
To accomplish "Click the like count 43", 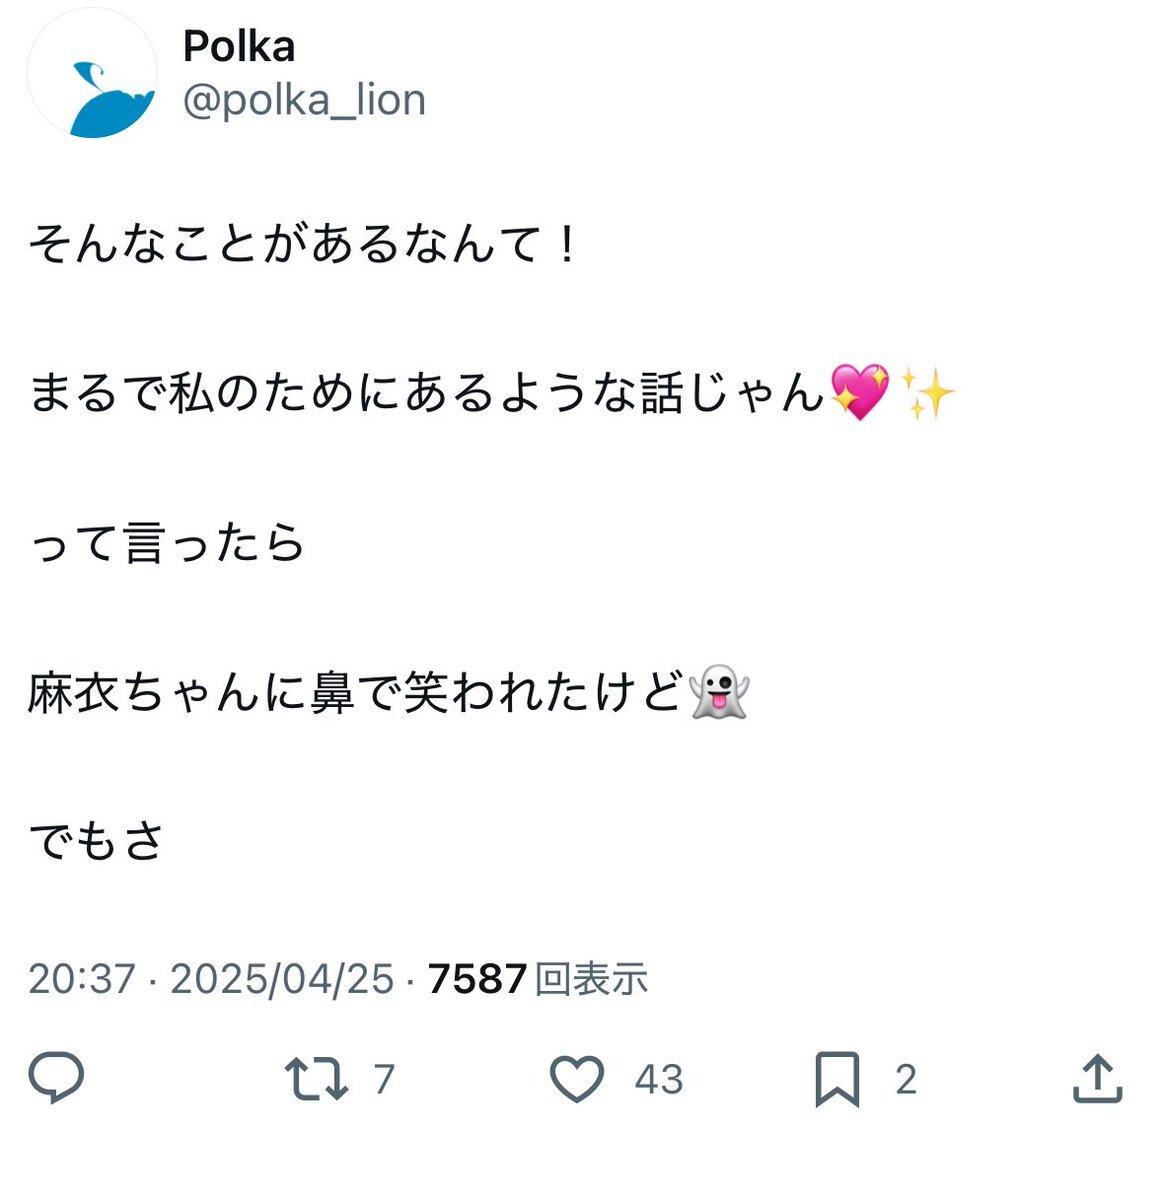I will (x=658, y=1080).
